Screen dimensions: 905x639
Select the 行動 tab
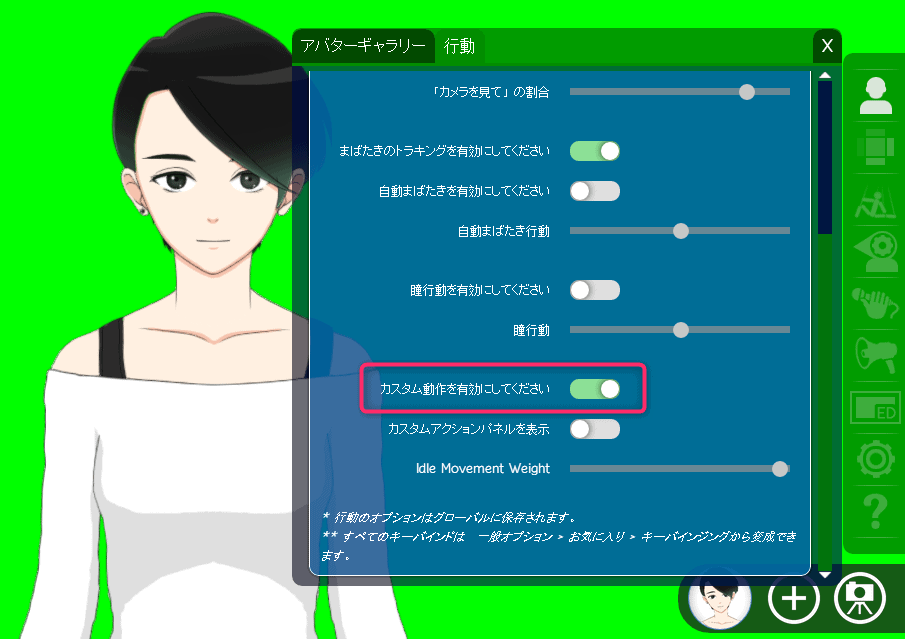pos(459,46)
